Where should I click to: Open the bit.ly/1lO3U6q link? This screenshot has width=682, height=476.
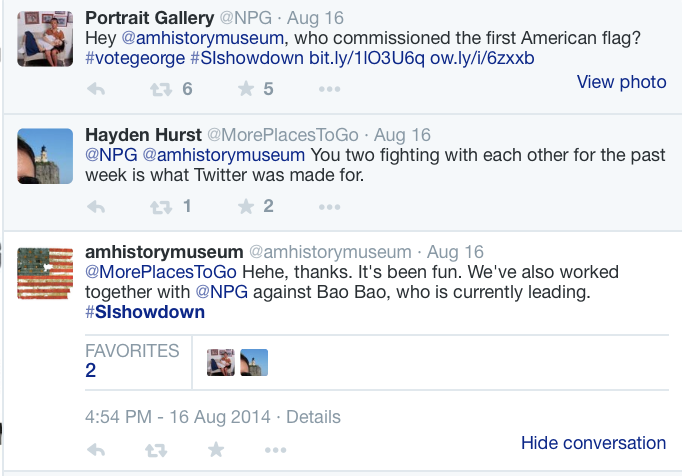[x=367, y=58]
